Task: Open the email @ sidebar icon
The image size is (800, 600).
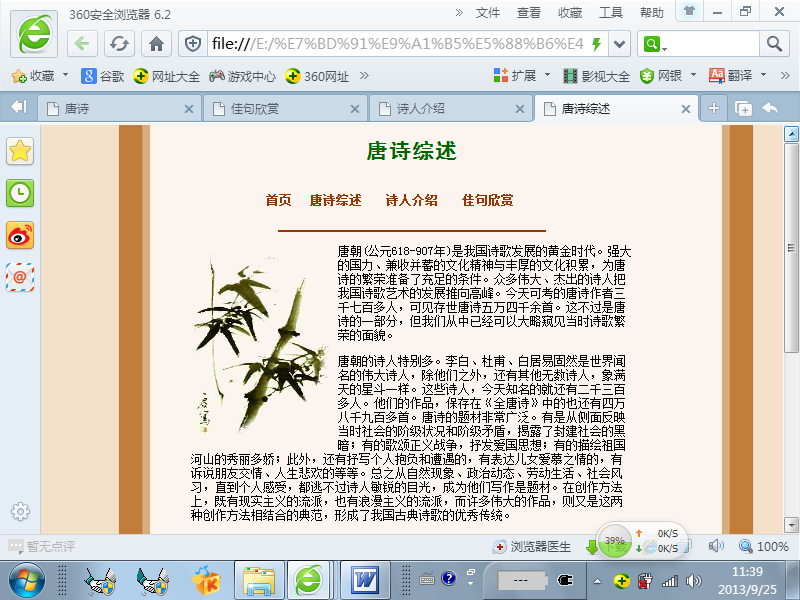Action: coord(20,277)
